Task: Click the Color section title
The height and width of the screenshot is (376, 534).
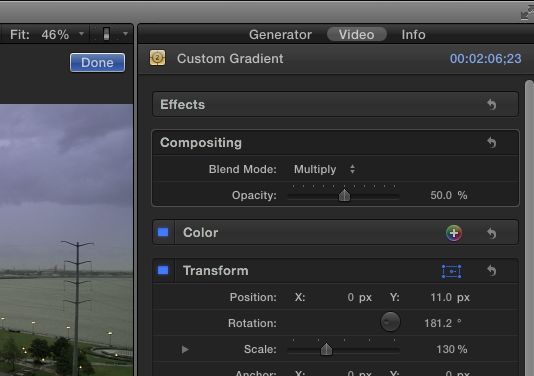Action: pyautogui.click(x=200, y=233)
